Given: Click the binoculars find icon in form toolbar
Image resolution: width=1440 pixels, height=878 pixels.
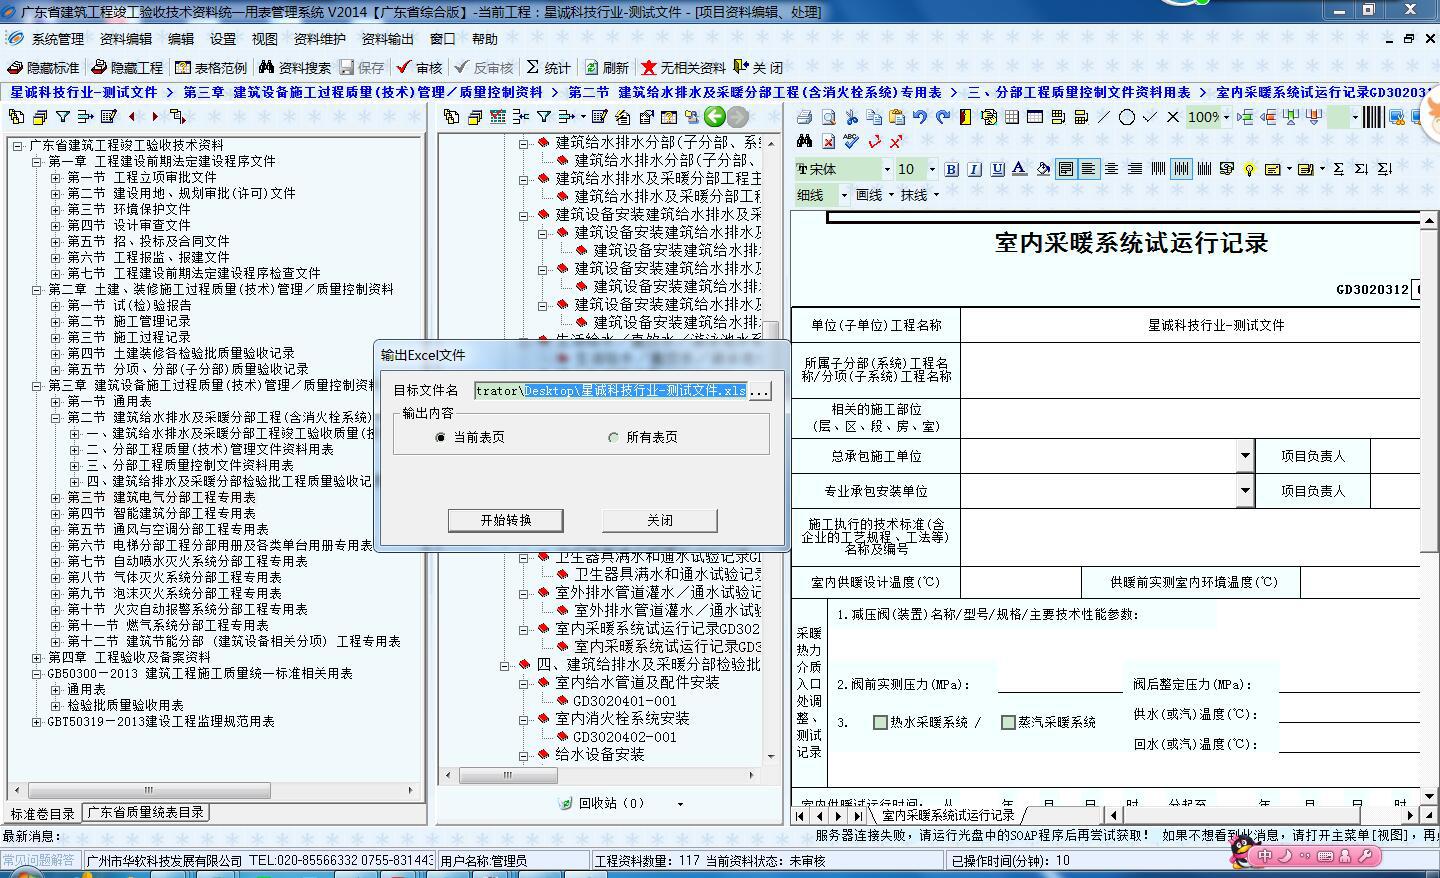Looking at the screenshot, I should pyautogui.click(x=804, y=141).
